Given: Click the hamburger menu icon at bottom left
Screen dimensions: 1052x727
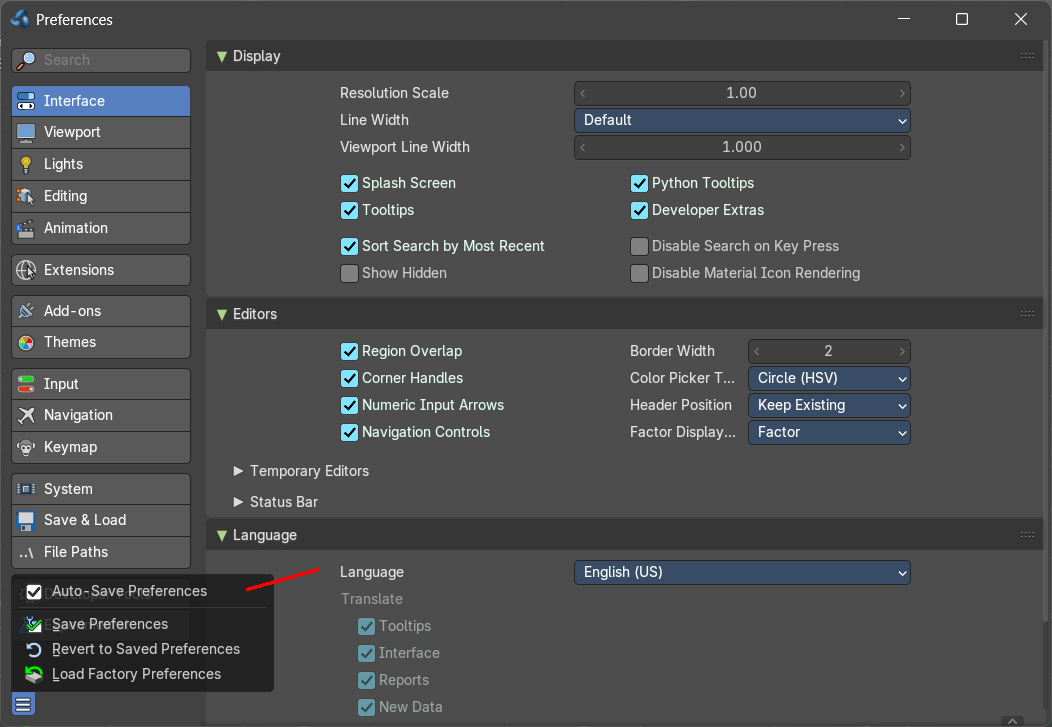Looking at the screenshot, I should [23, 705].
